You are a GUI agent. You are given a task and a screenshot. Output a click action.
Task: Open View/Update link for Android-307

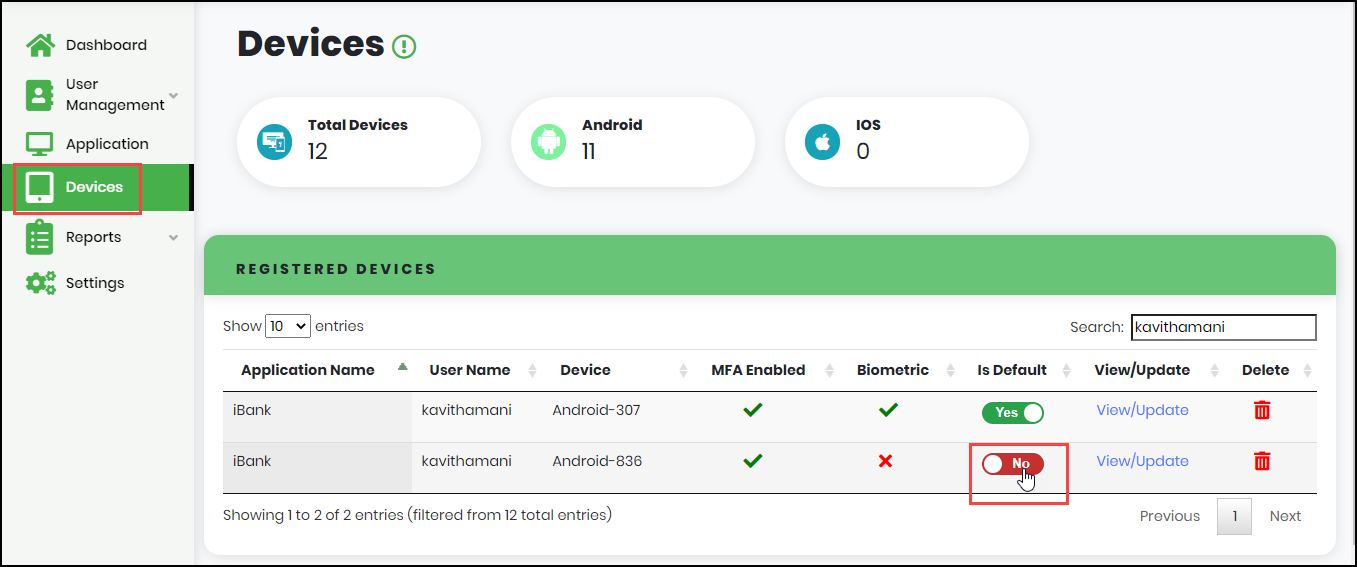tap(1142, 410)
